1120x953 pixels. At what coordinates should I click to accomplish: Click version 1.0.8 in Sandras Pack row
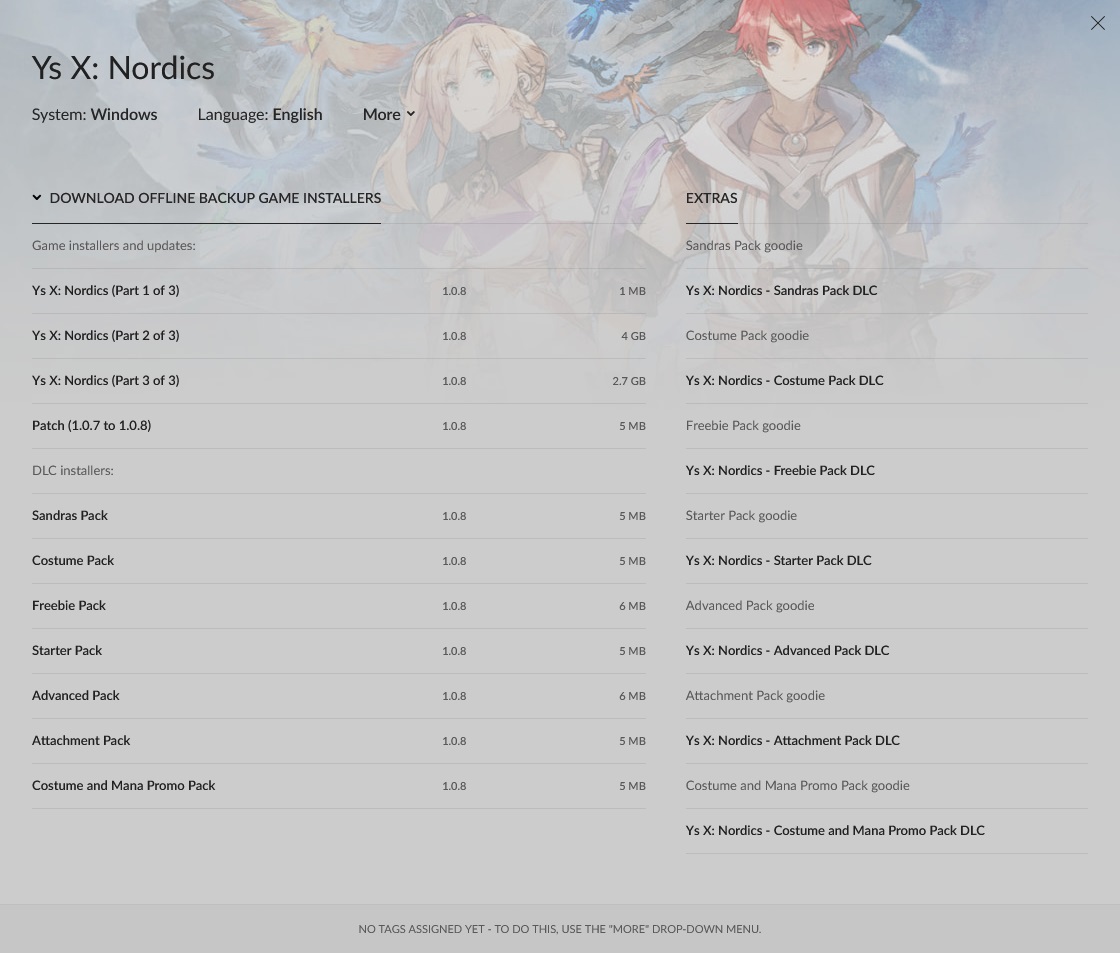click(x=454, y=517)
